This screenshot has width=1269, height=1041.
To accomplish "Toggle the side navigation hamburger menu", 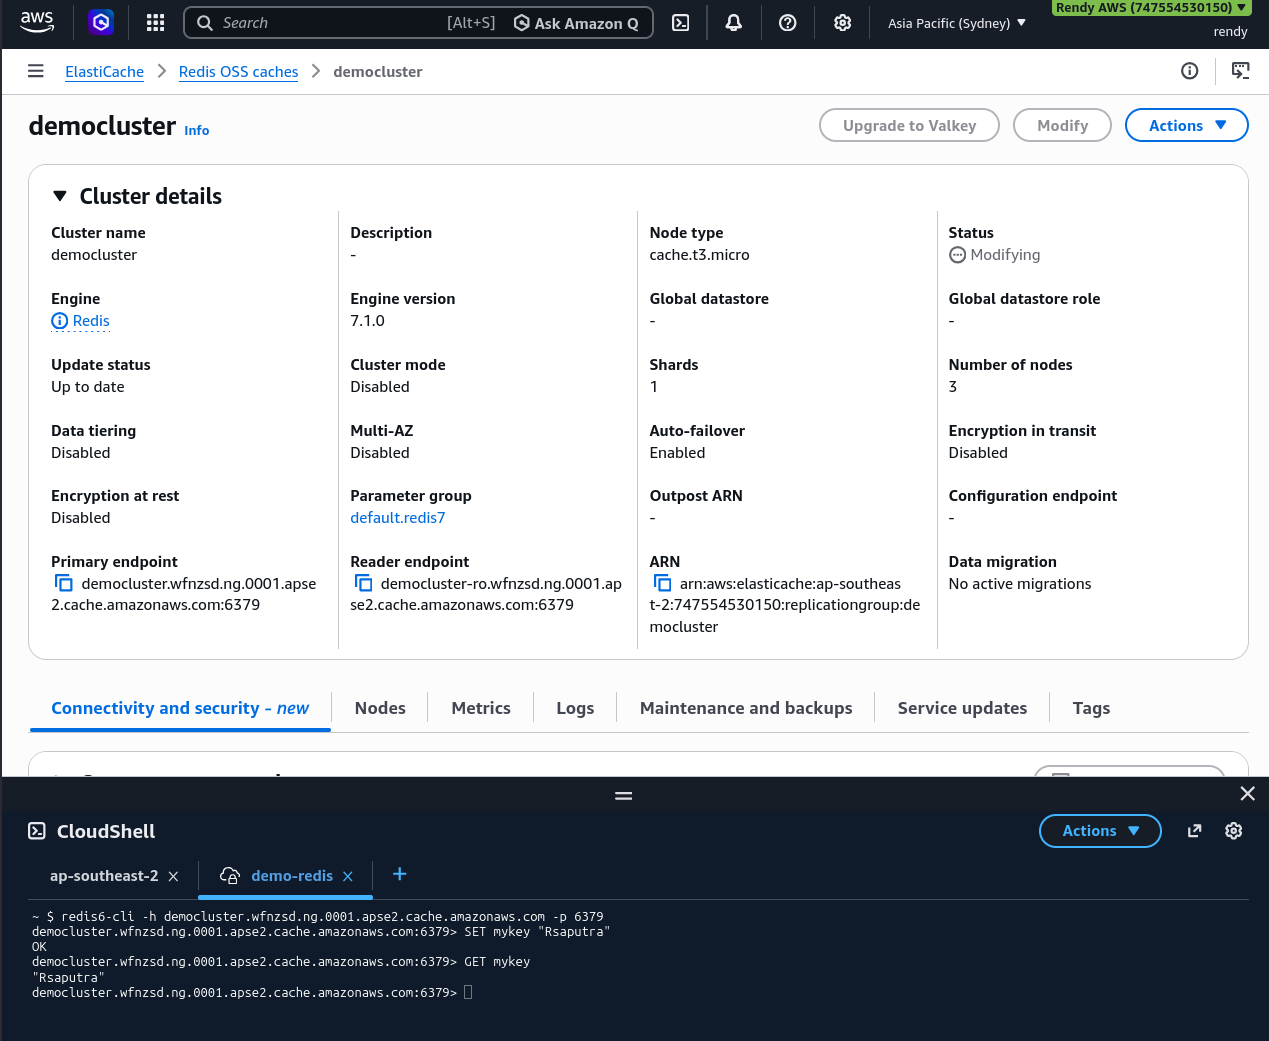I will coord(36,71).
